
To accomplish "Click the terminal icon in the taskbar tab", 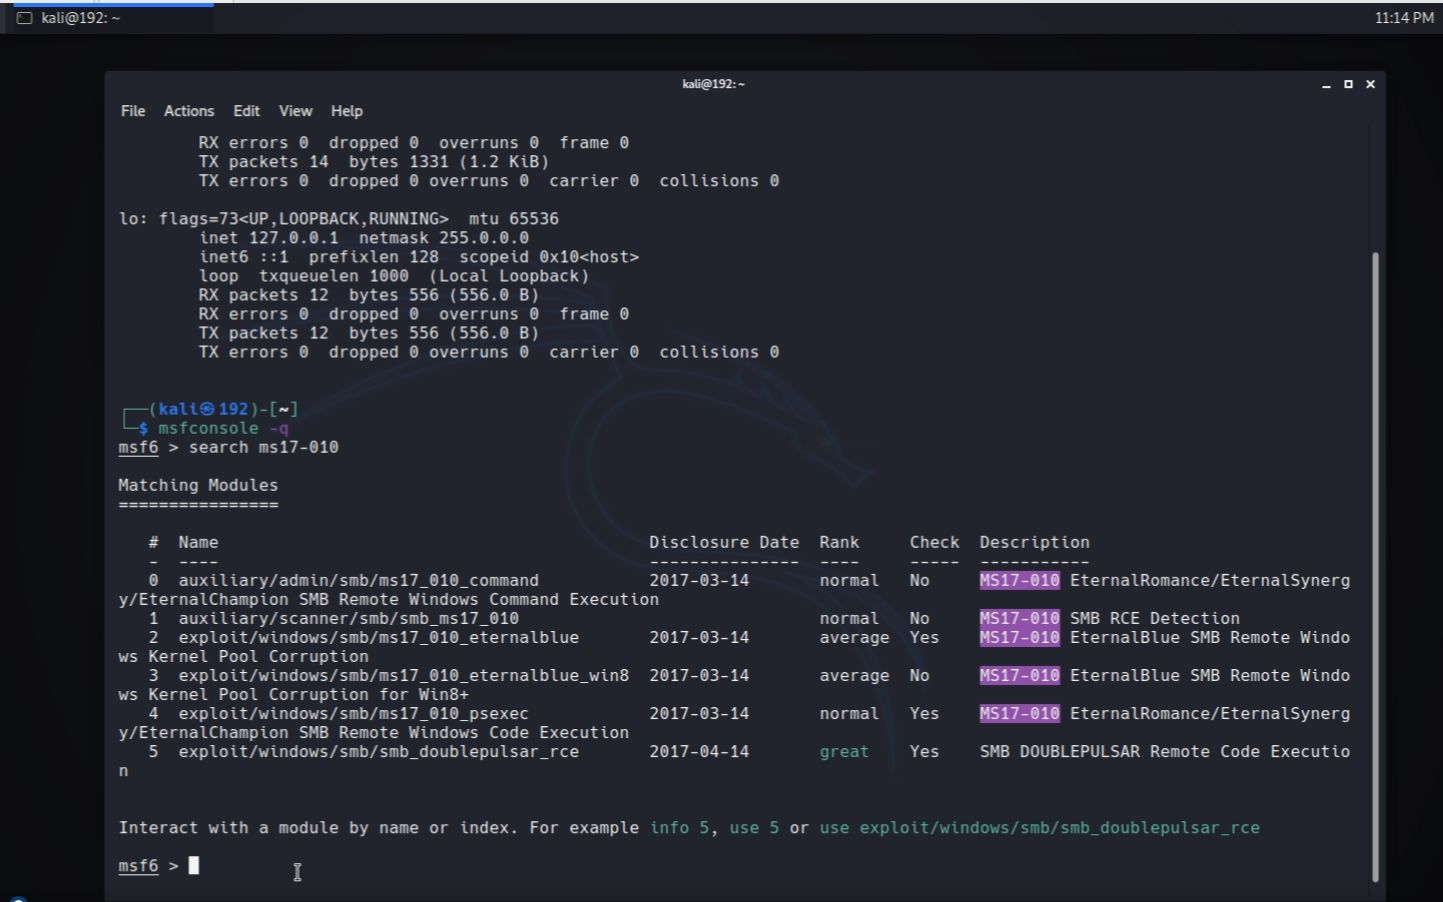I will click(23, 17).
